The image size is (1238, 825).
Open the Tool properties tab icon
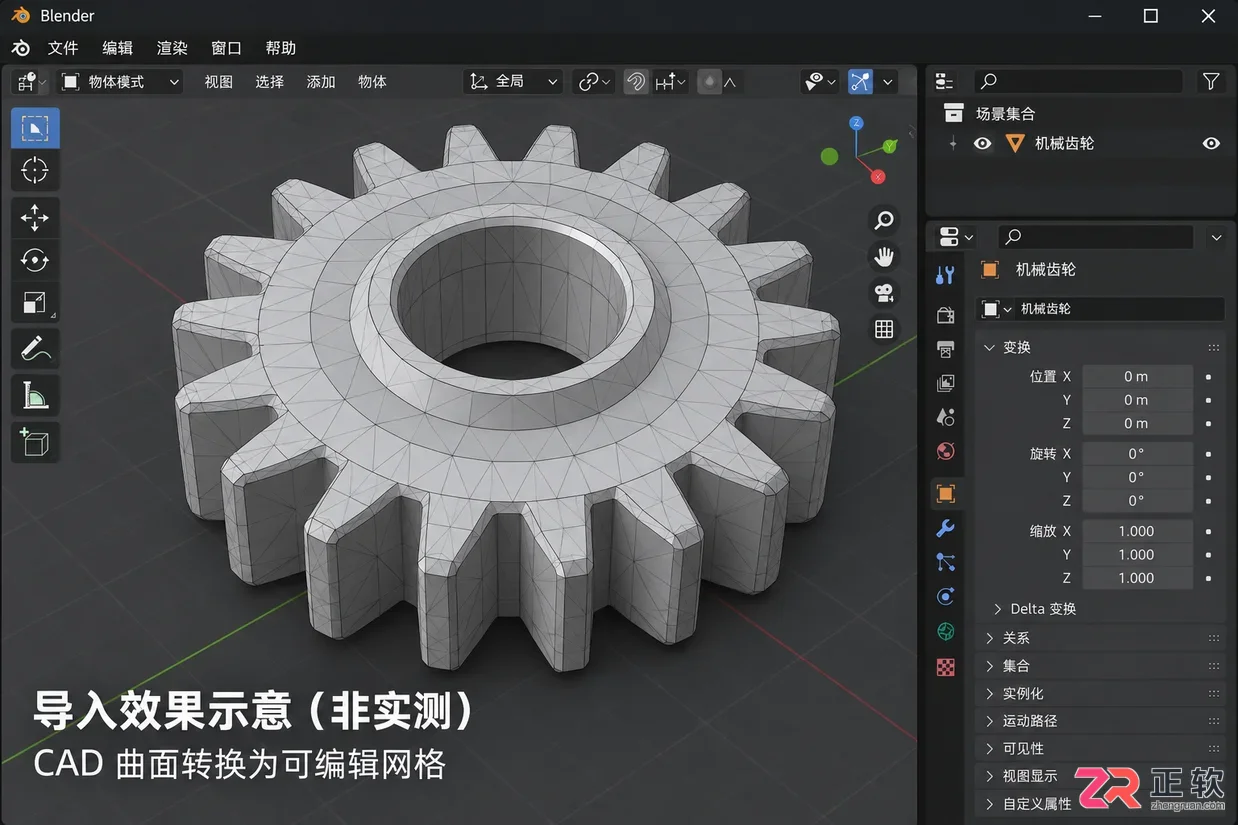coord(945,276)
